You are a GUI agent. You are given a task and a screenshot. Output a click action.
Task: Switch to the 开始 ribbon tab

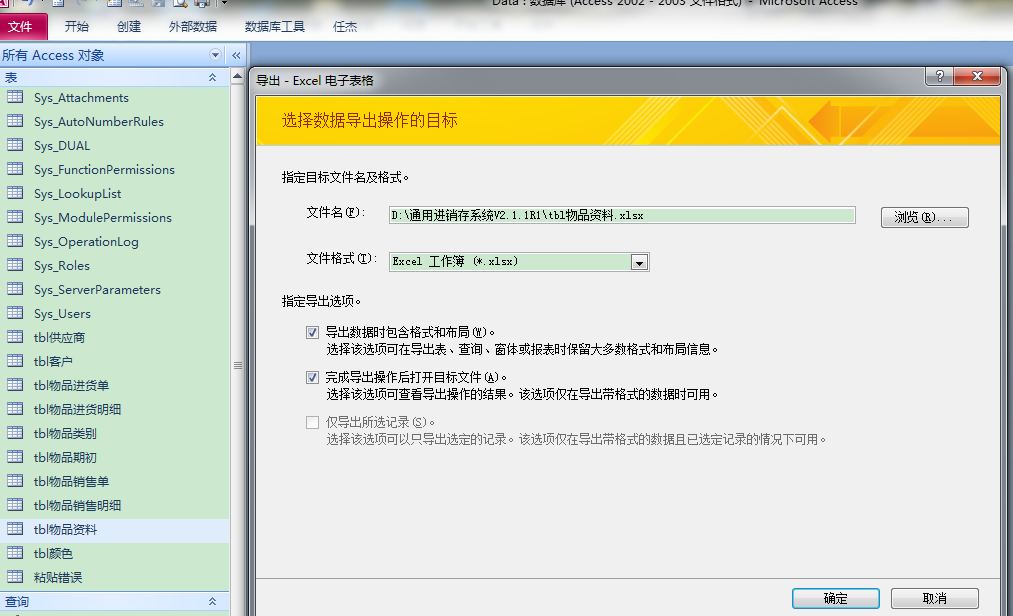click(x=77, y=27)
